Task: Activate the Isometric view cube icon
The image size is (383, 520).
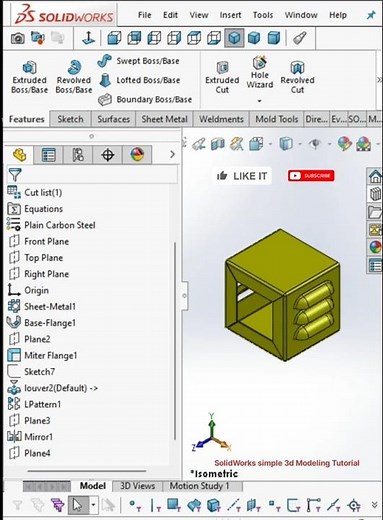Action: pyautogui.click(x=234, y=38)
